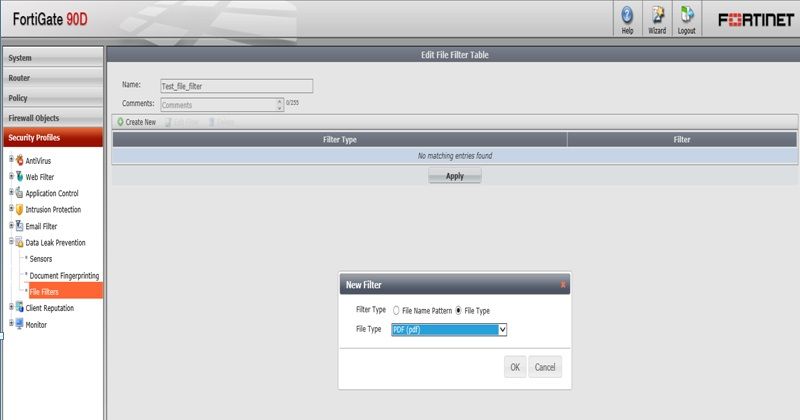Image resolution: width=800 pixels, height=420 pixels.
Task: Click the Data Leak Prevention icon
Action: (x=19, y=242)
